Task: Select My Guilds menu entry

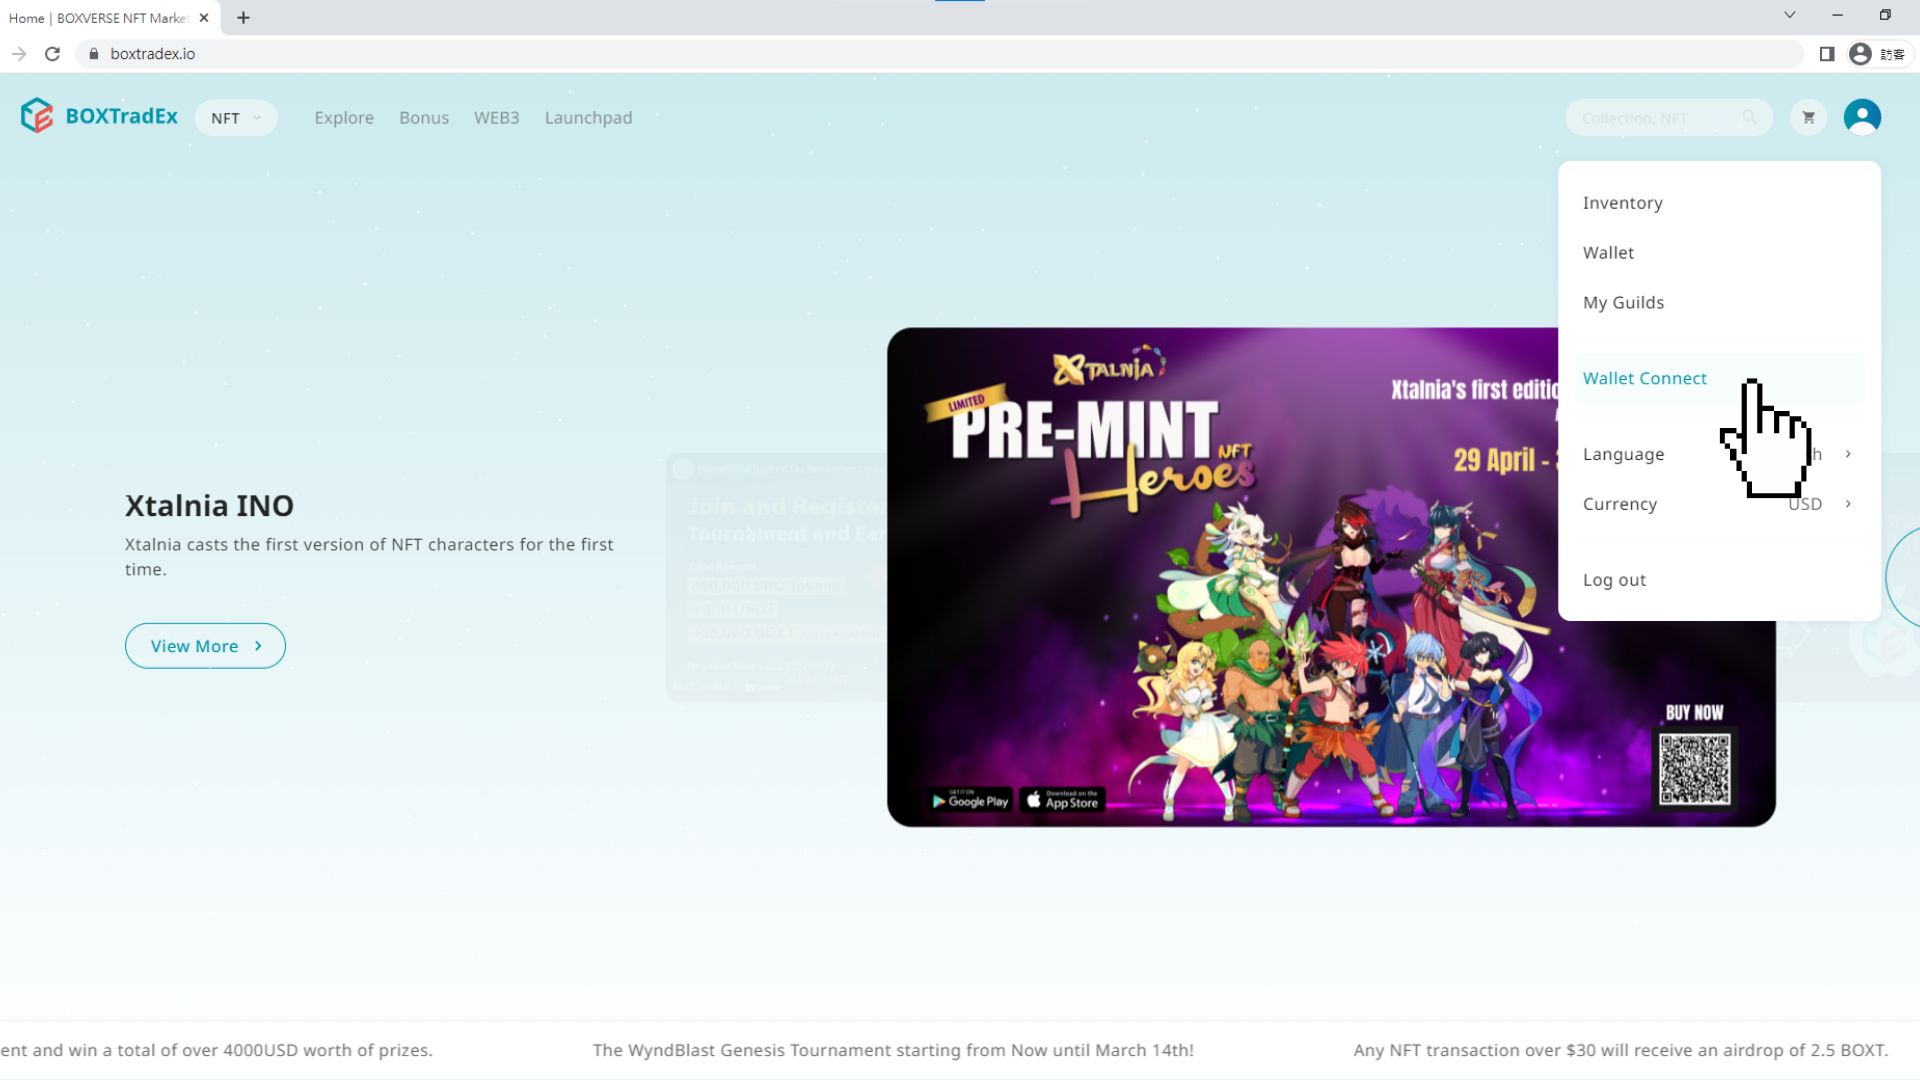Action: coord(1623,303)
